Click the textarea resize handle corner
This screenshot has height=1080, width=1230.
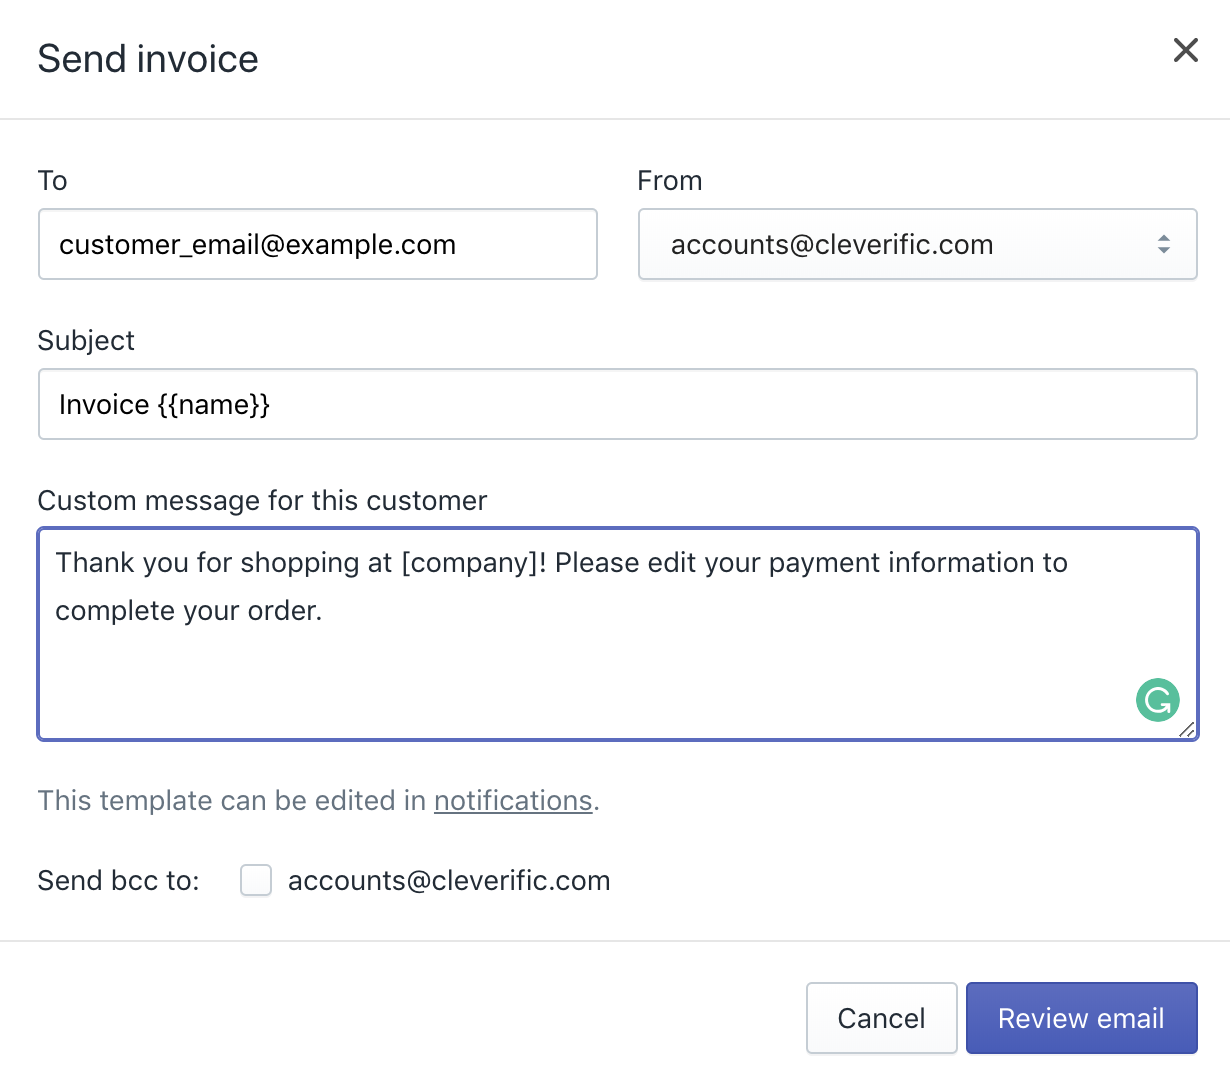1187,729
